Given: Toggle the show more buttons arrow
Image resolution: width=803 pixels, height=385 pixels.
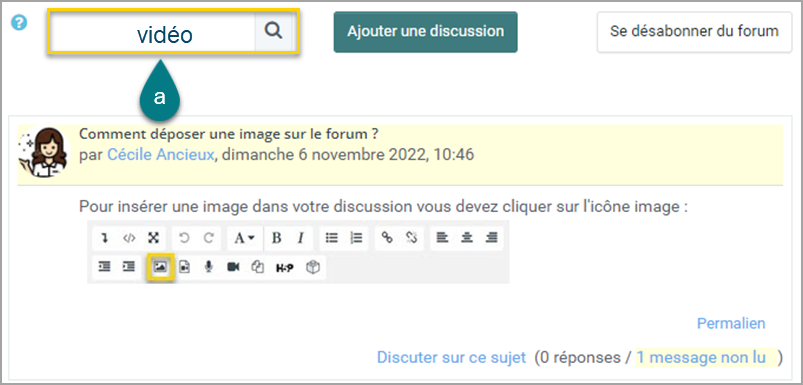Looking at the screenshot, I should tap(104, 238).
